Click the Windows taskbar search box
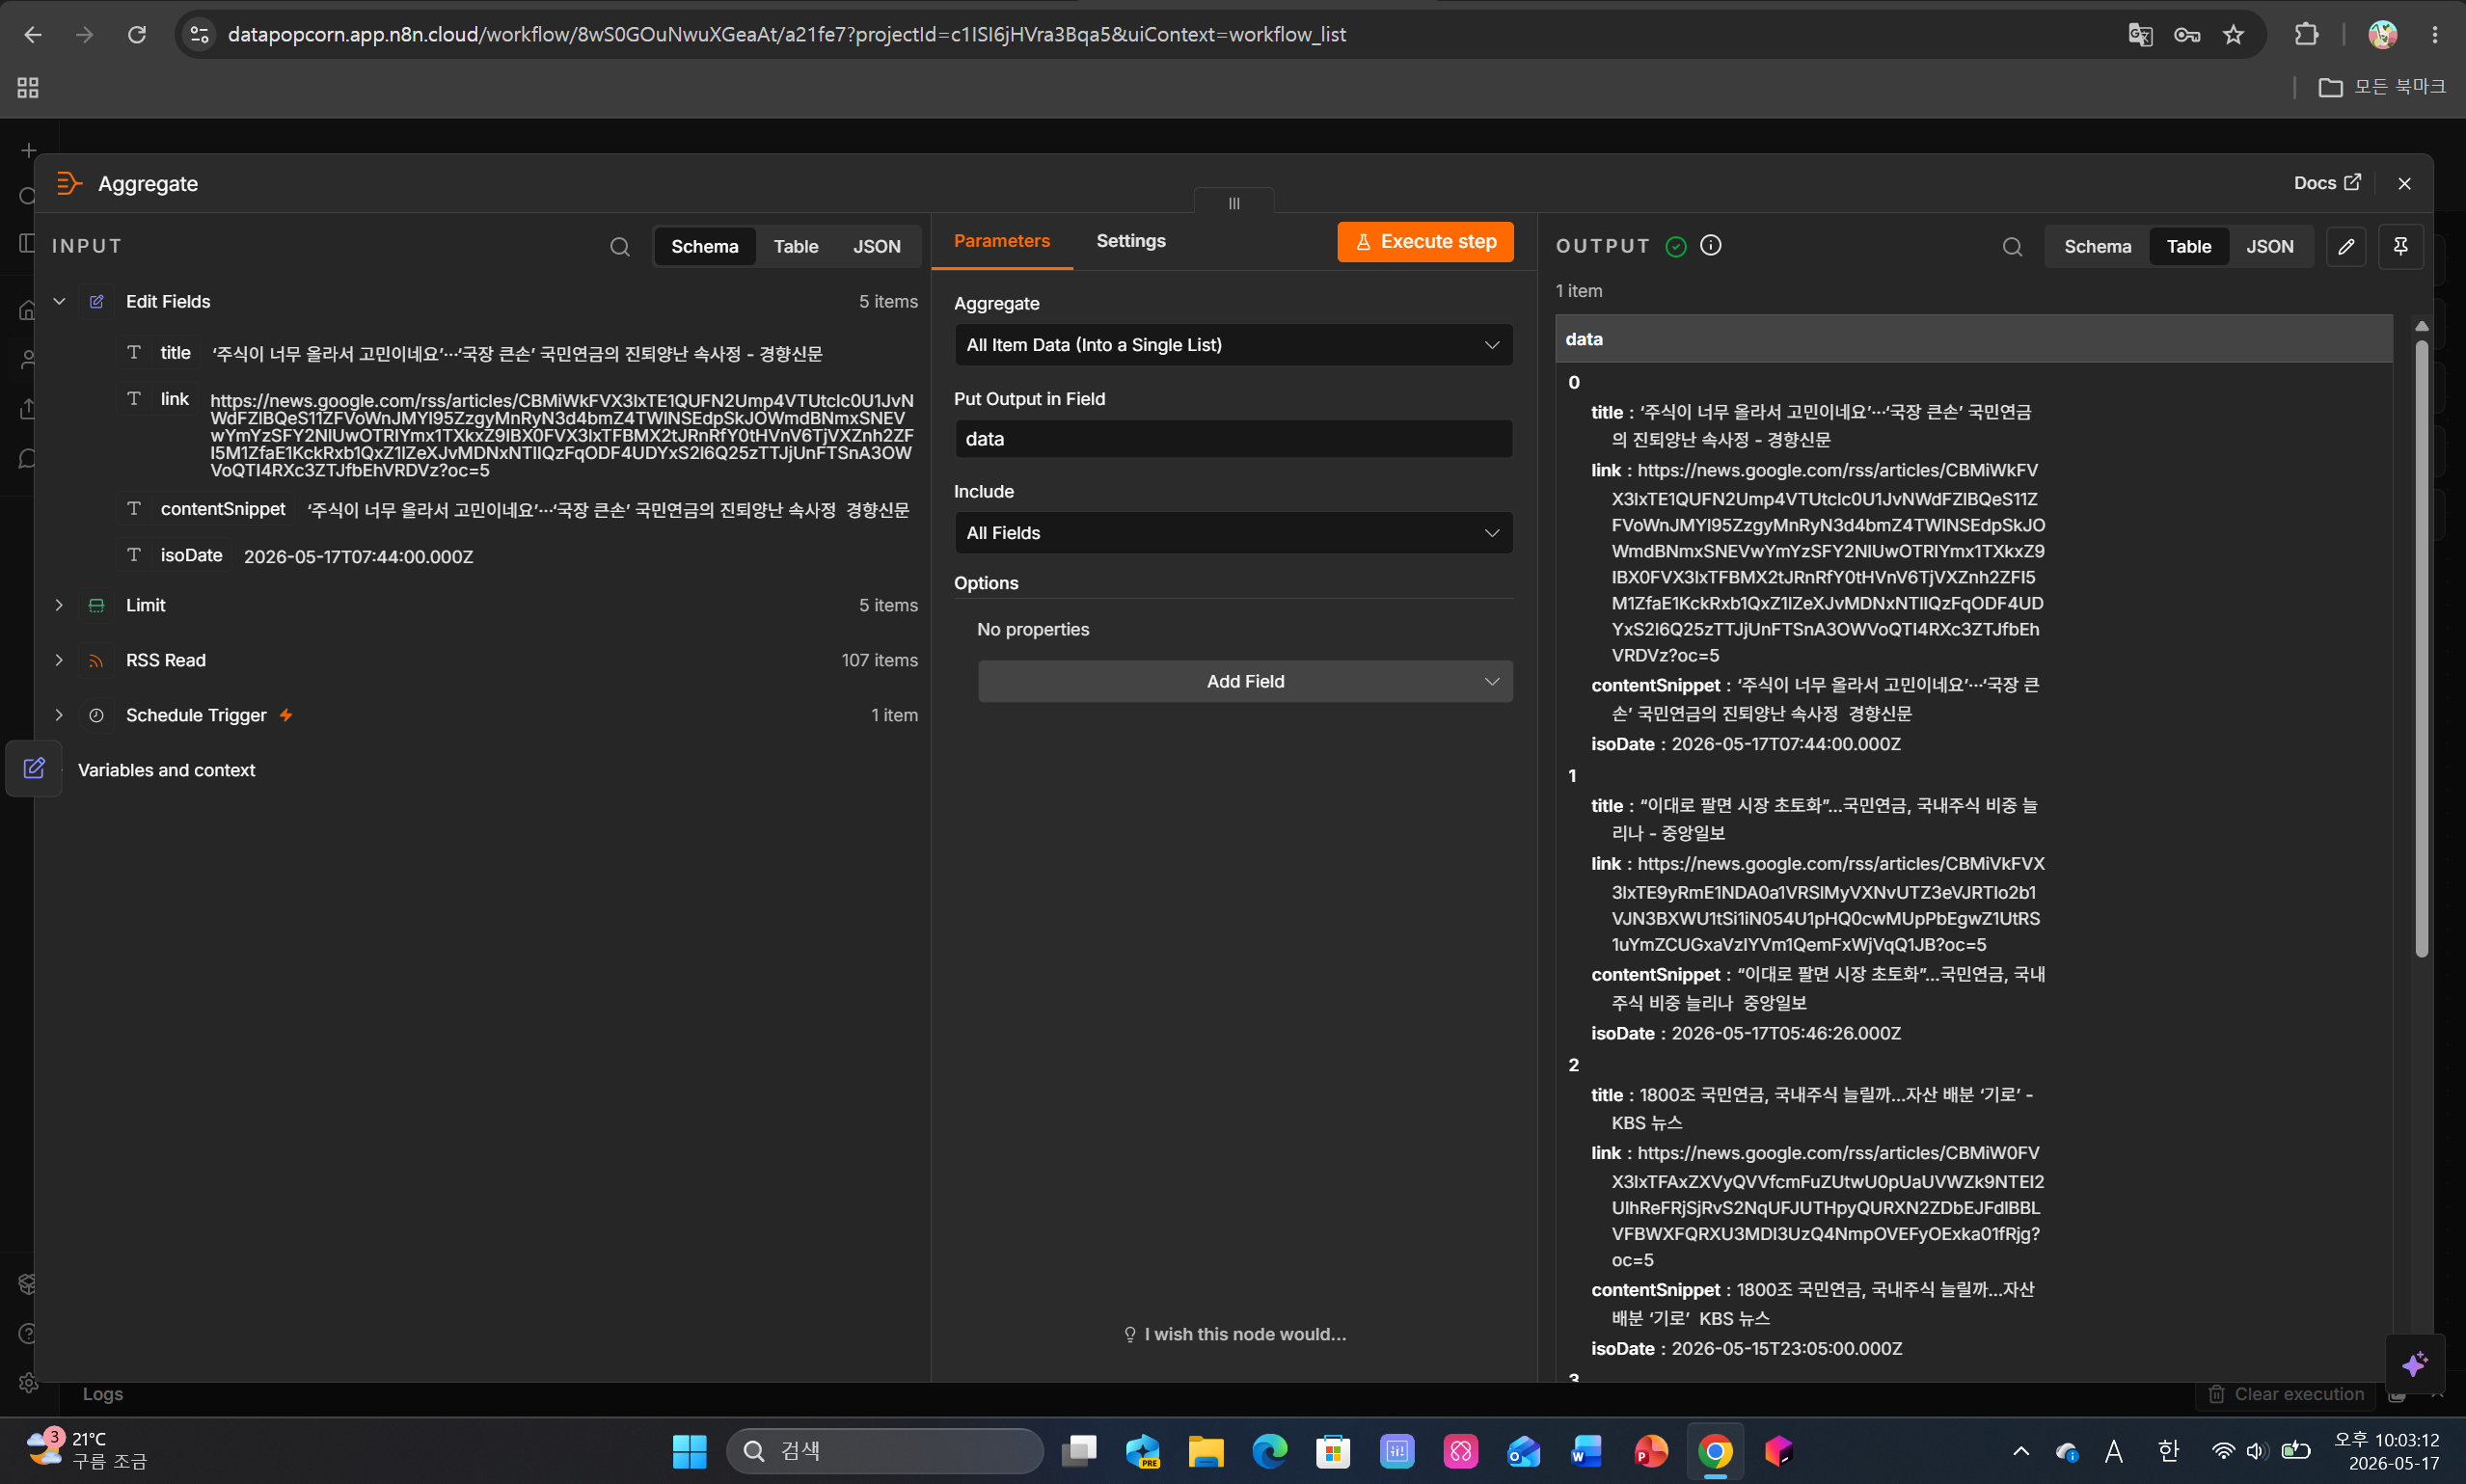Viewport: 2466px width, 1484px height. (884, 1450)
